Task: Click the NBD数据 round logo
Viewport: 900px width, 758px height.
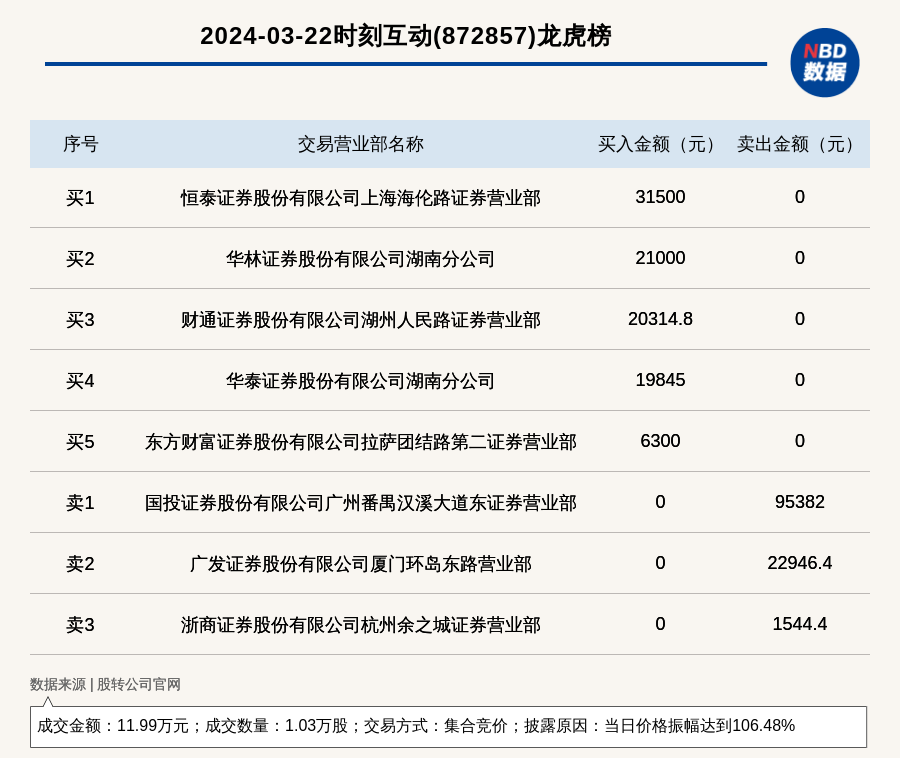Action: pos(824,63)
